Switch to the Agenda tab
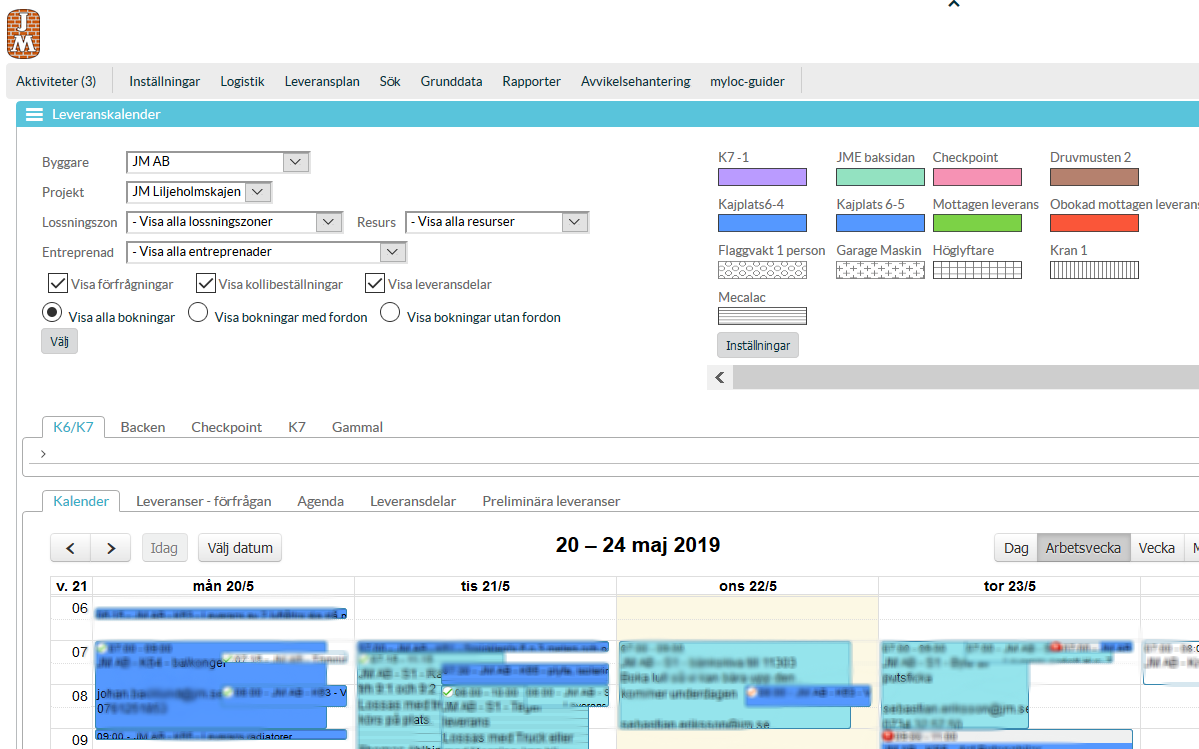1199x749 pixels. pos(320,501)
